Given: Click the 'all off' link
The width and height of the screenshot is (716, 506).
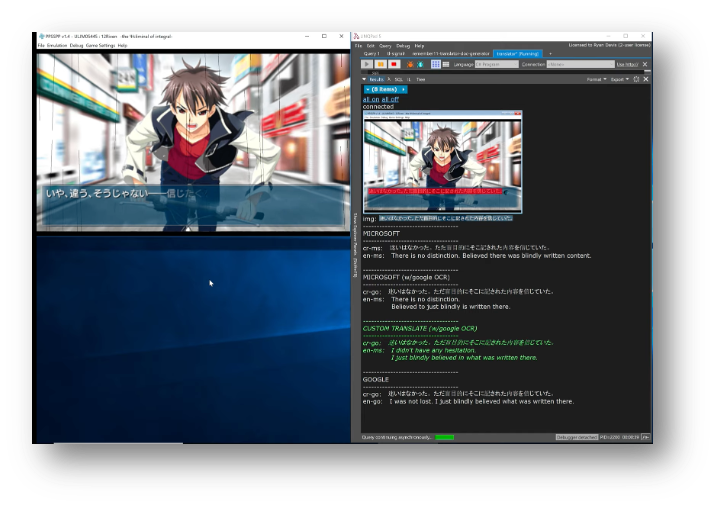Looking at the screenshot, I should click(390, 99).
